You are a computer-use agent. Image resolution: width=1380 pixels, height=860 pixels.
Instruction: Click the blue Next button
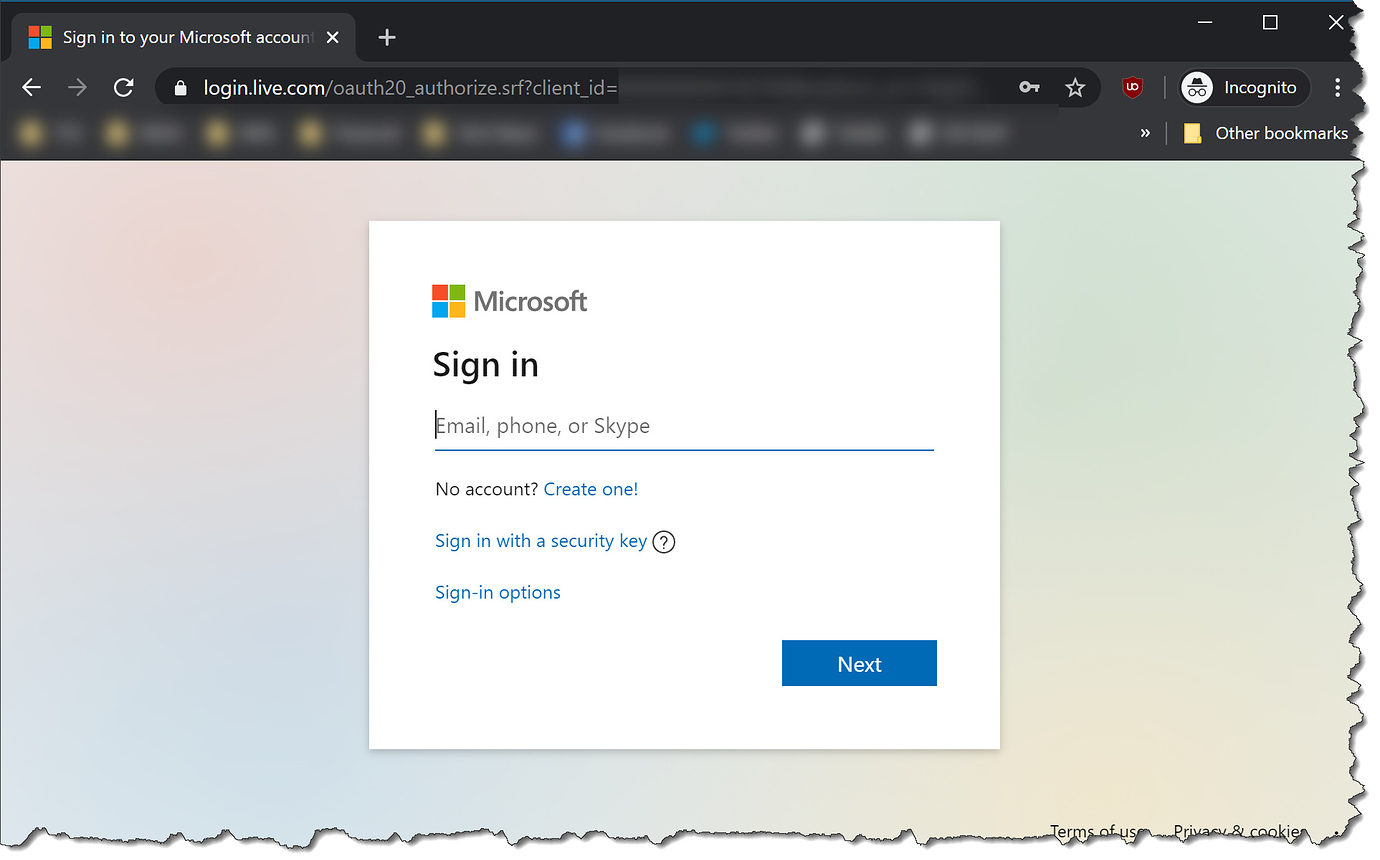click(x=859, y=664)
